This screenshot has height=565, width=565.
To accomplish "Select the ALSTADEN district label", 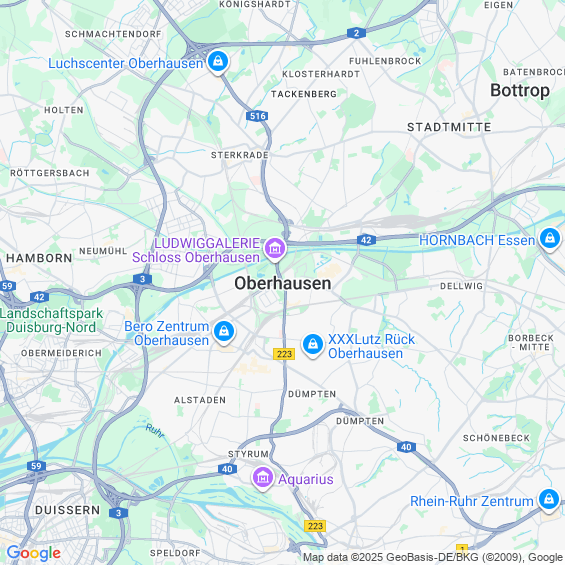I will tap(200, 400).
